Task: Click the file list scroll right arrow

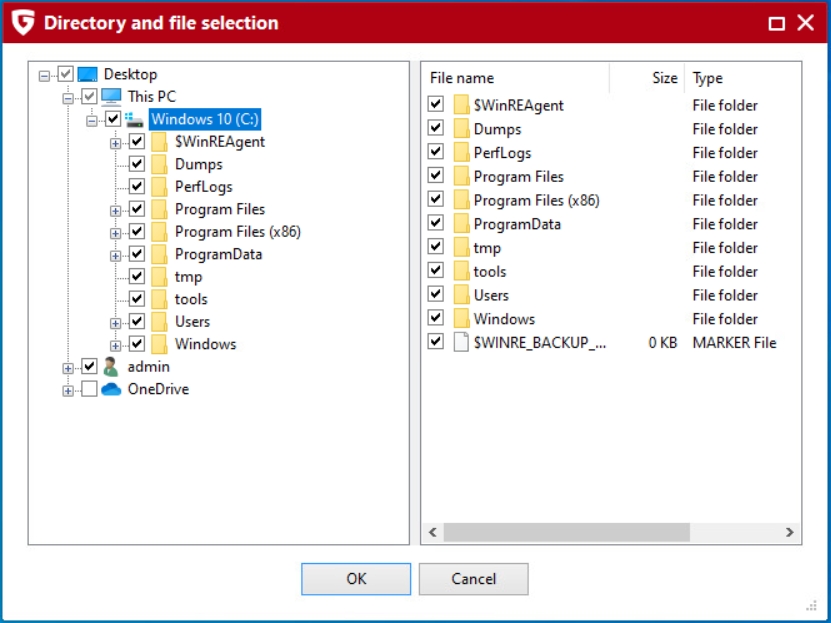Action: pos(790,532)
